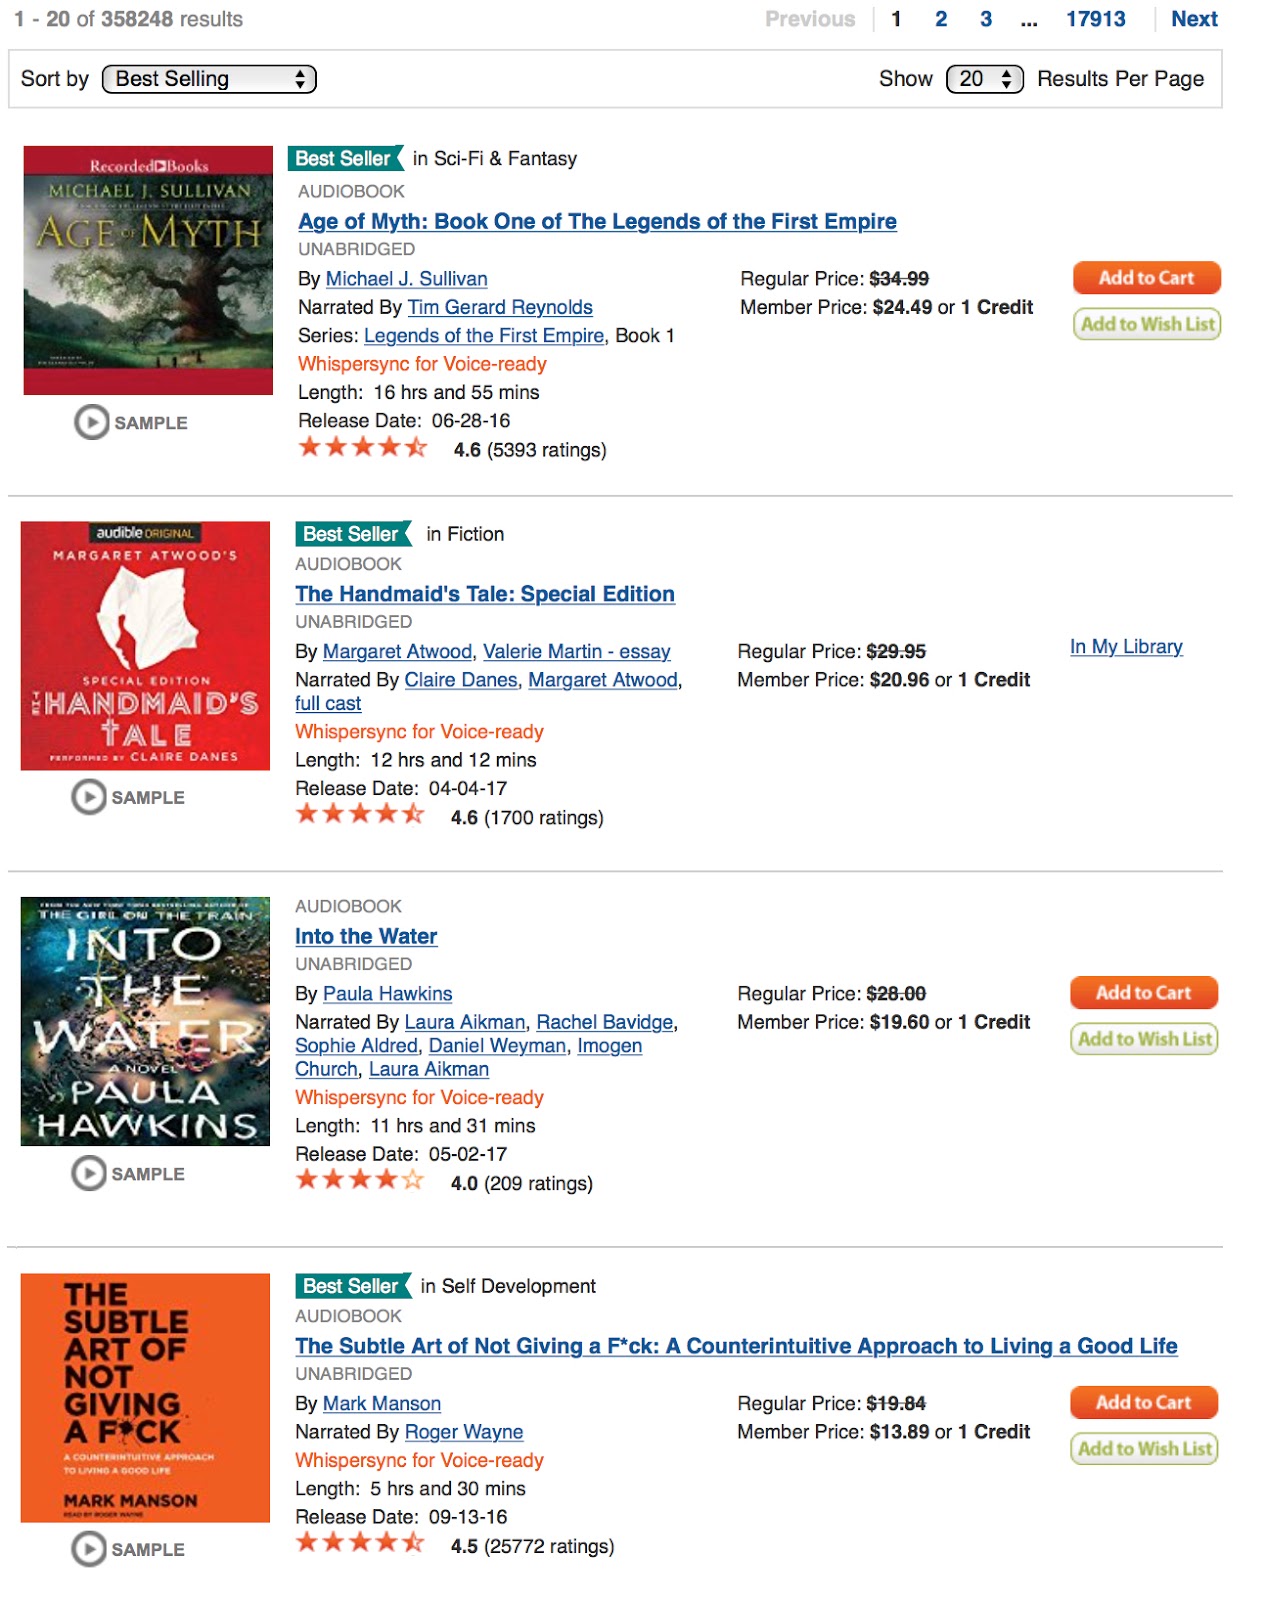Play sample for The Handmaid's Tale

point(128,797)
